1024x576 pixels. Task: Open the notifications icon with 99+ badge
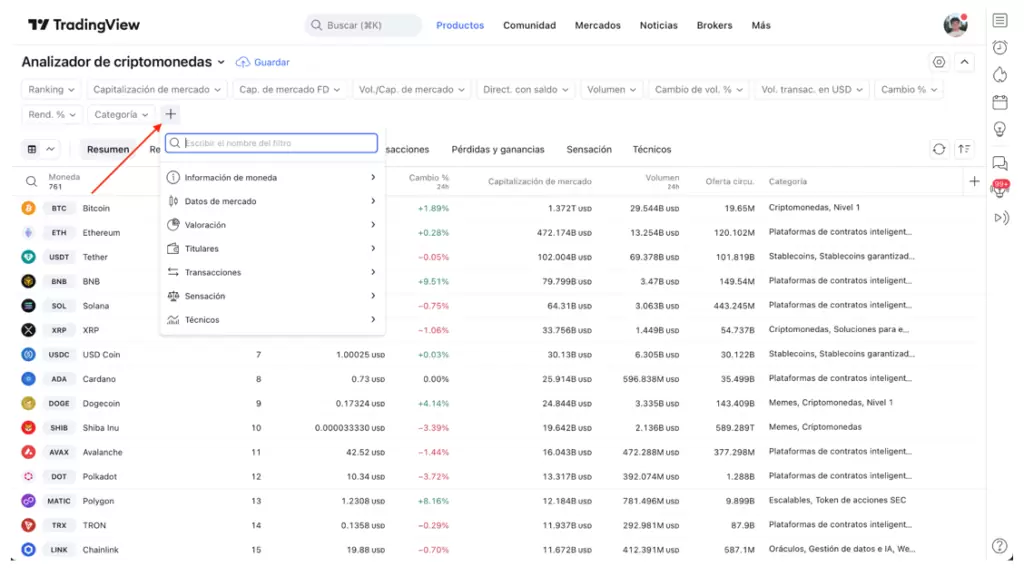(x=1000, y=189)
